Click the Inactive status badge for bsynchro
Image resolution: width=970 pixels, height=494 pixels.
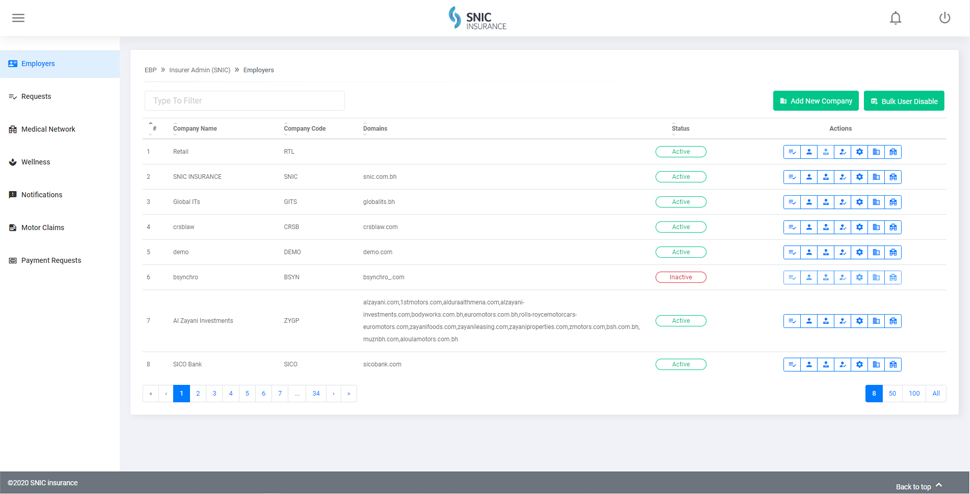click(680, 278)
